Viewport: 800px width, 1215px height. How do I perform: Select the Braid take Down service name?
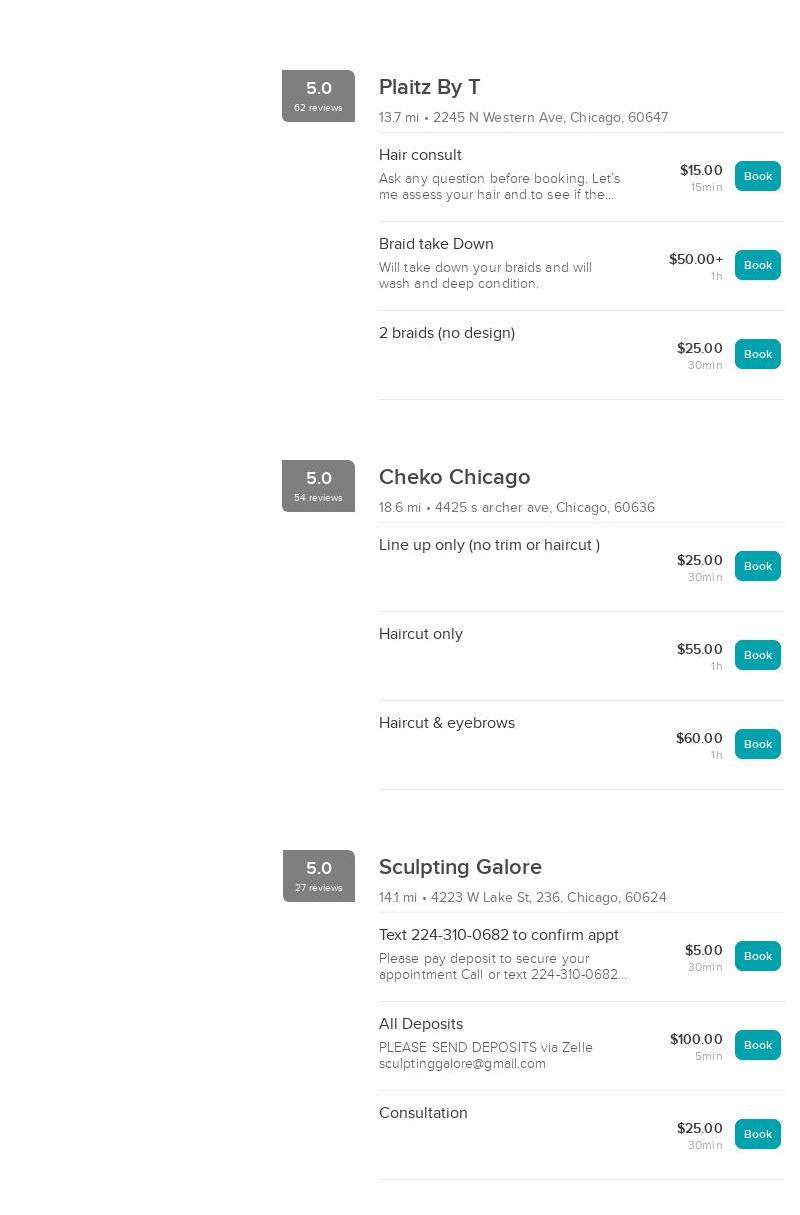click(x=436, y=244)
